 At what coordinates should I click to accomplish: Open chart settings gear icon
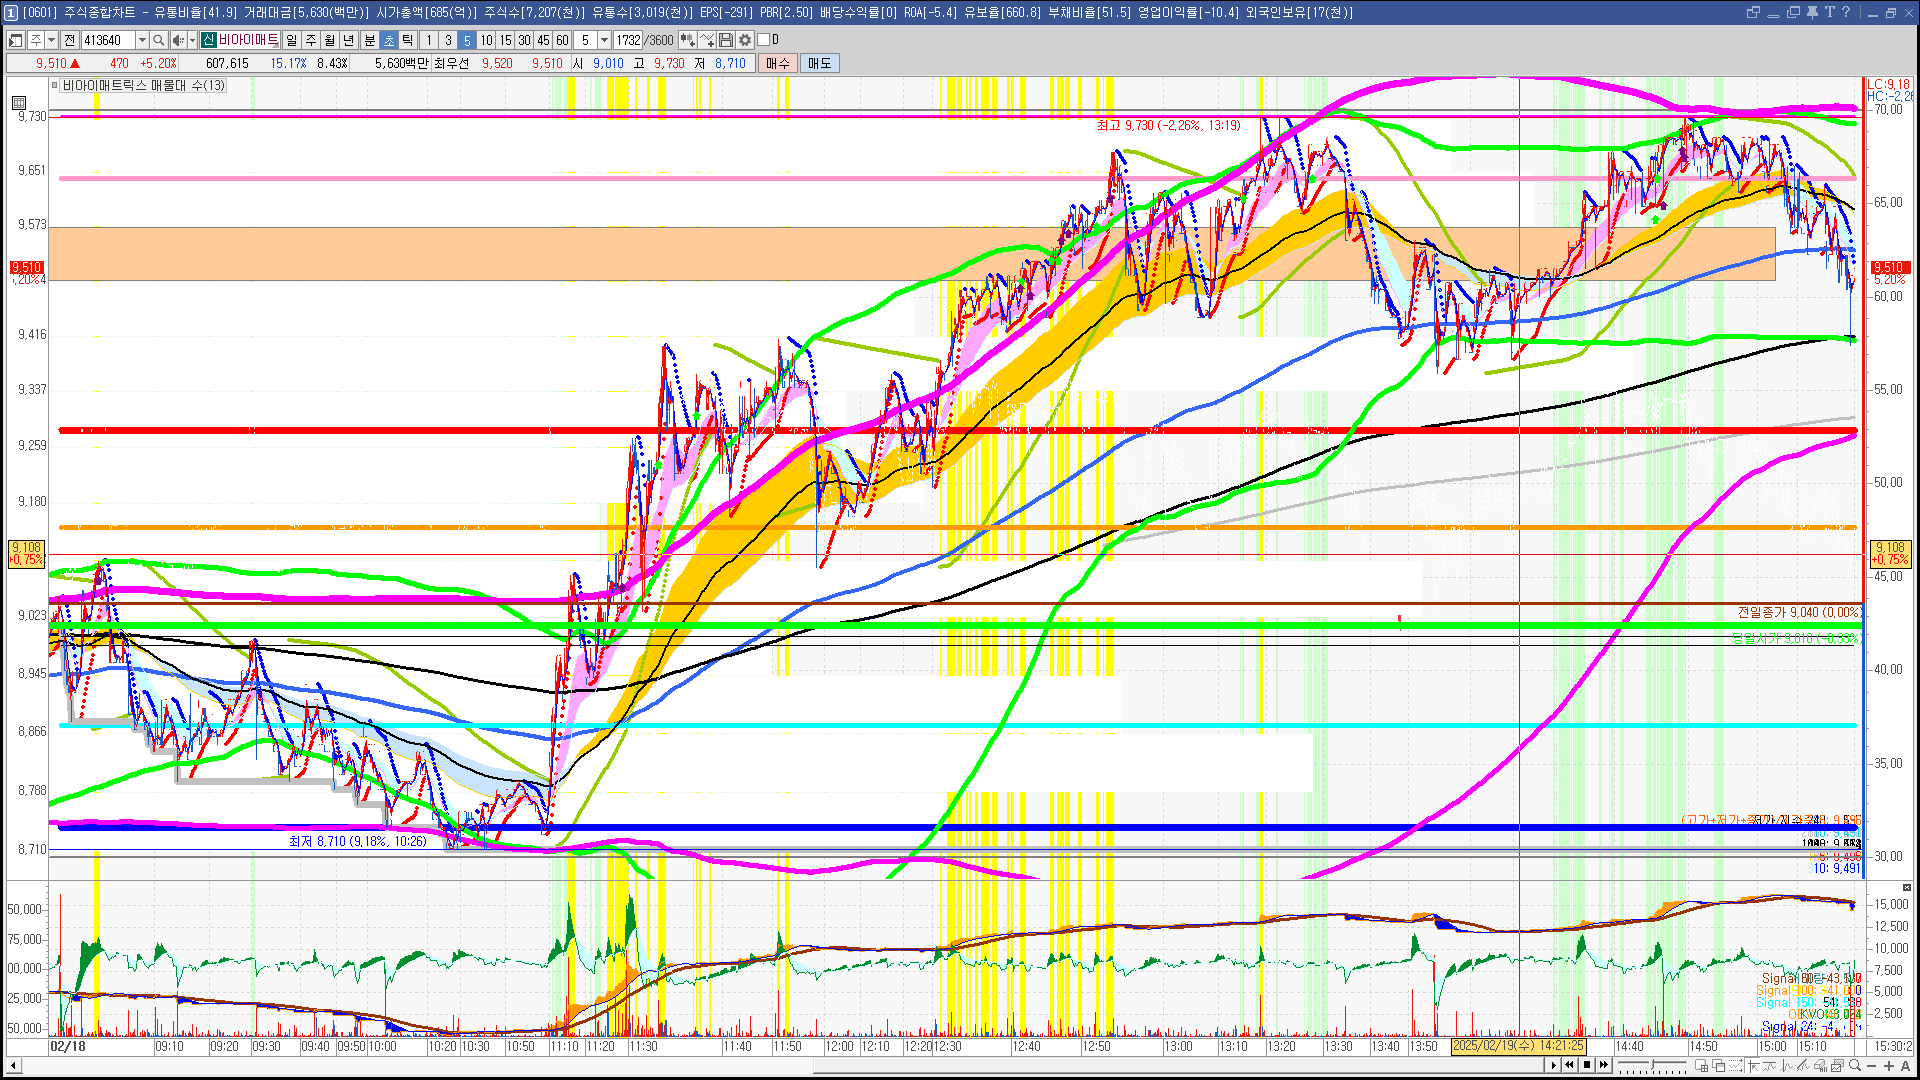pyautogui.click(x=745, y=40)
